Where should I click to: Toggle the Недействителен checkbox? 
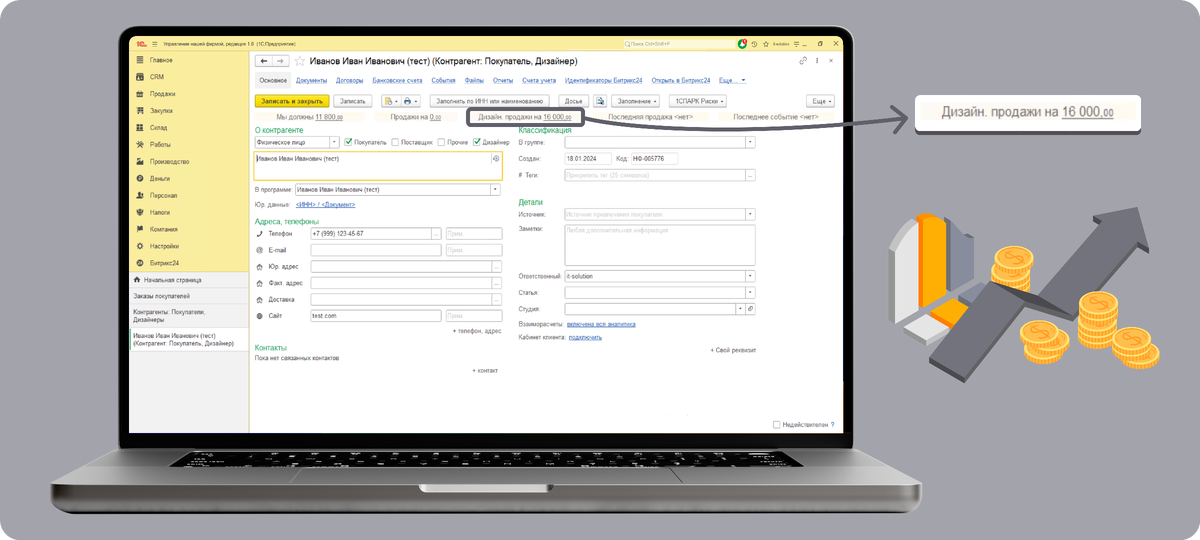(x=777, y=424)
